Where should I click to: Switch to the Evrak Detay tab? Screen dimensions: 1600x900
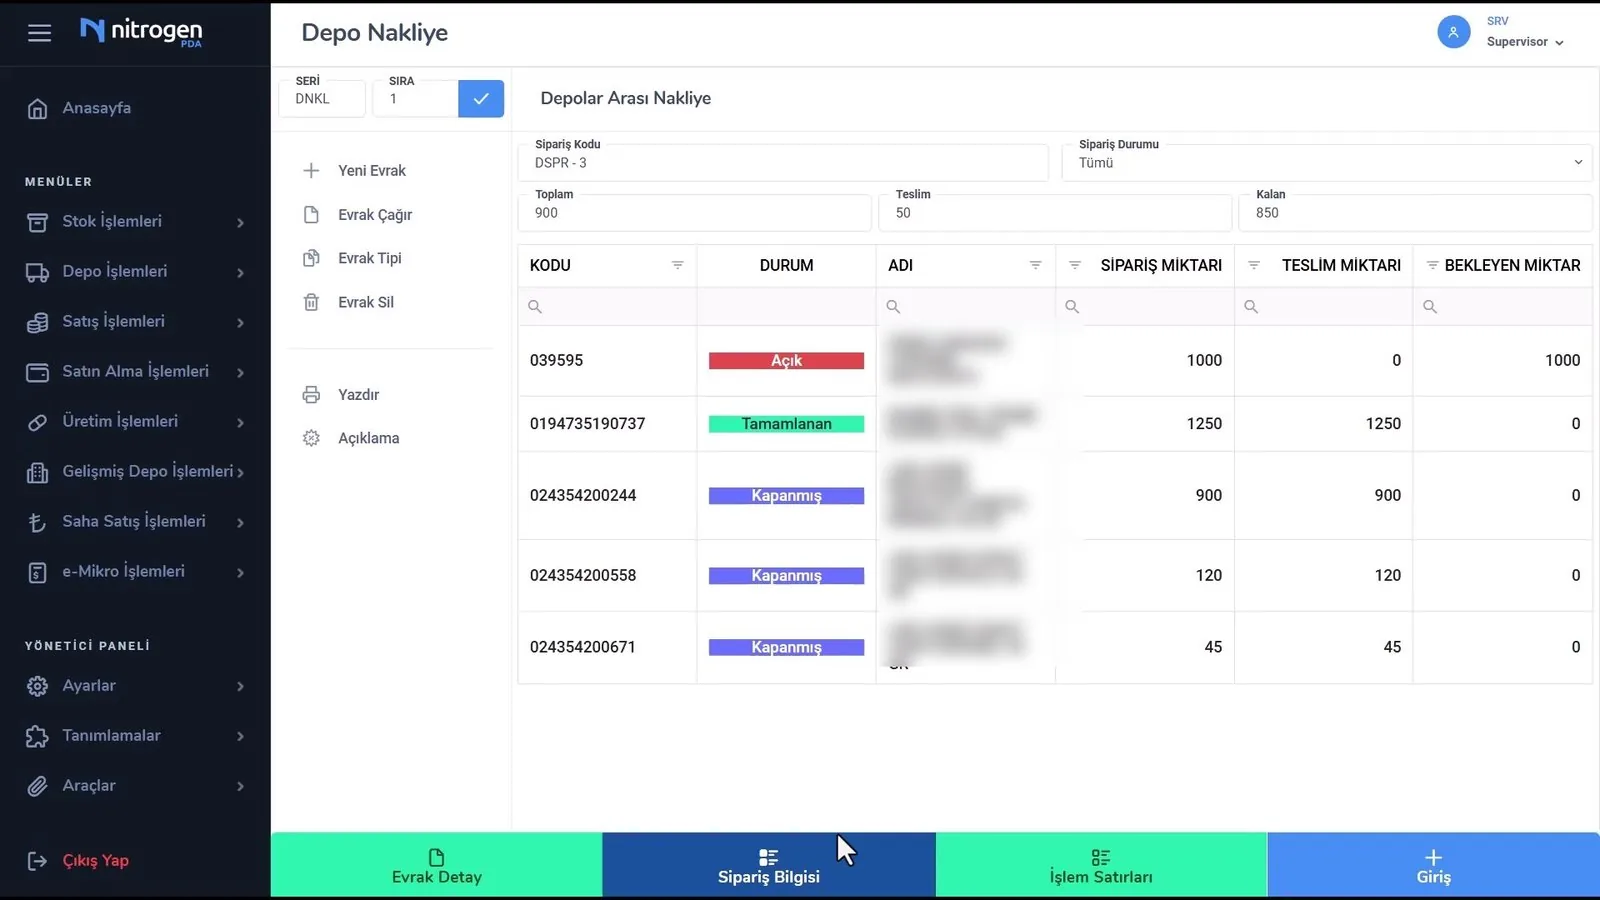click(437, 866)
